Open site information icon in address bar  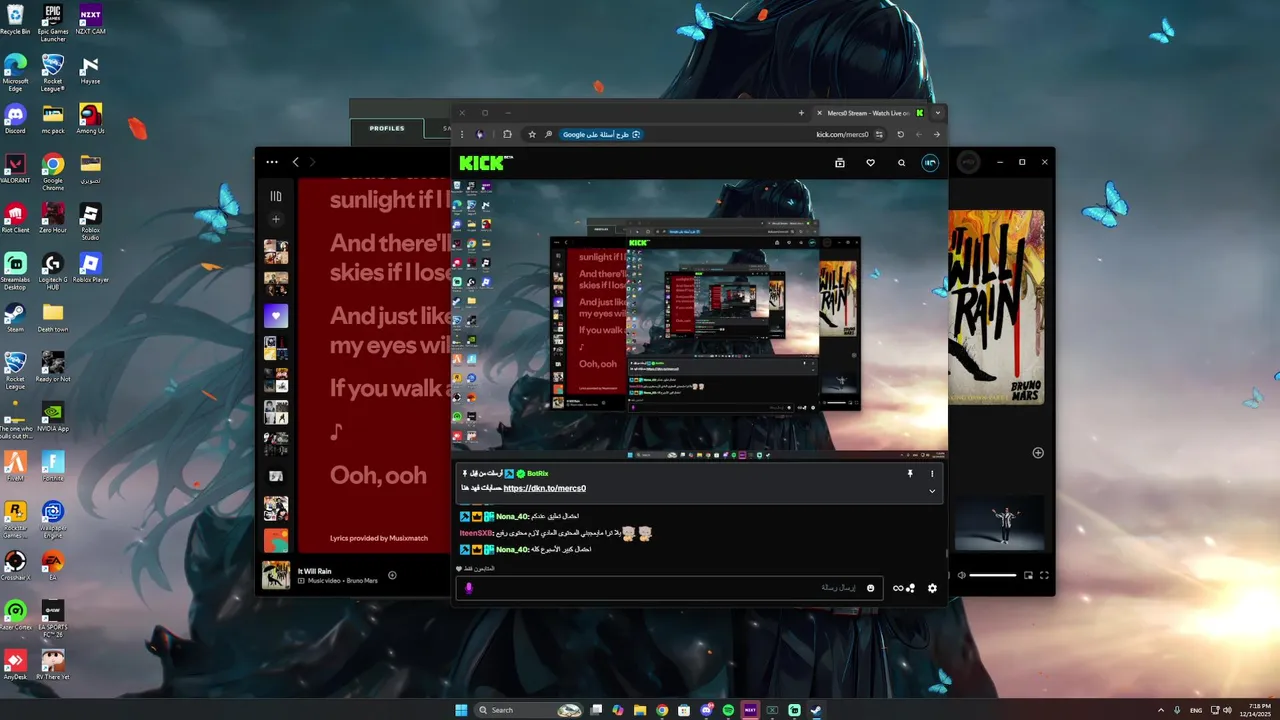point(879,134)
